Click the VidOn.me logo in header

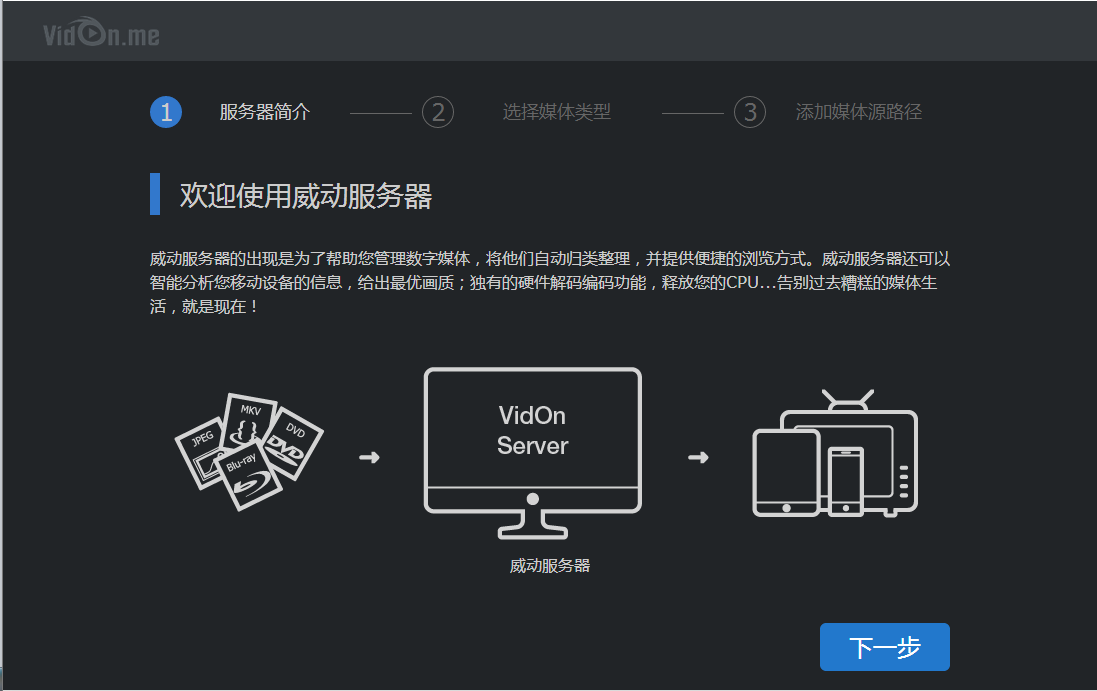point(101,35)
